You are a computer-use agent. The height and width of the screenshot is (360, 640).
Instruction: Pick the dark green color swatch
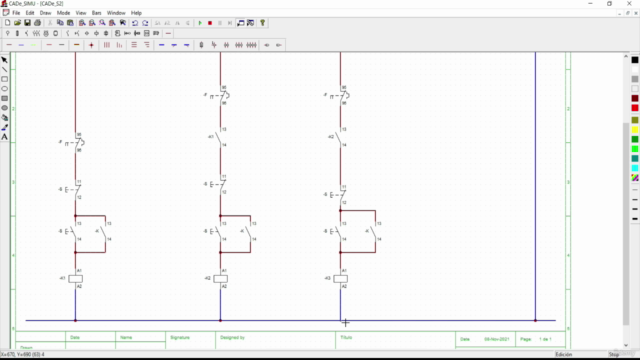click(635, 139)
